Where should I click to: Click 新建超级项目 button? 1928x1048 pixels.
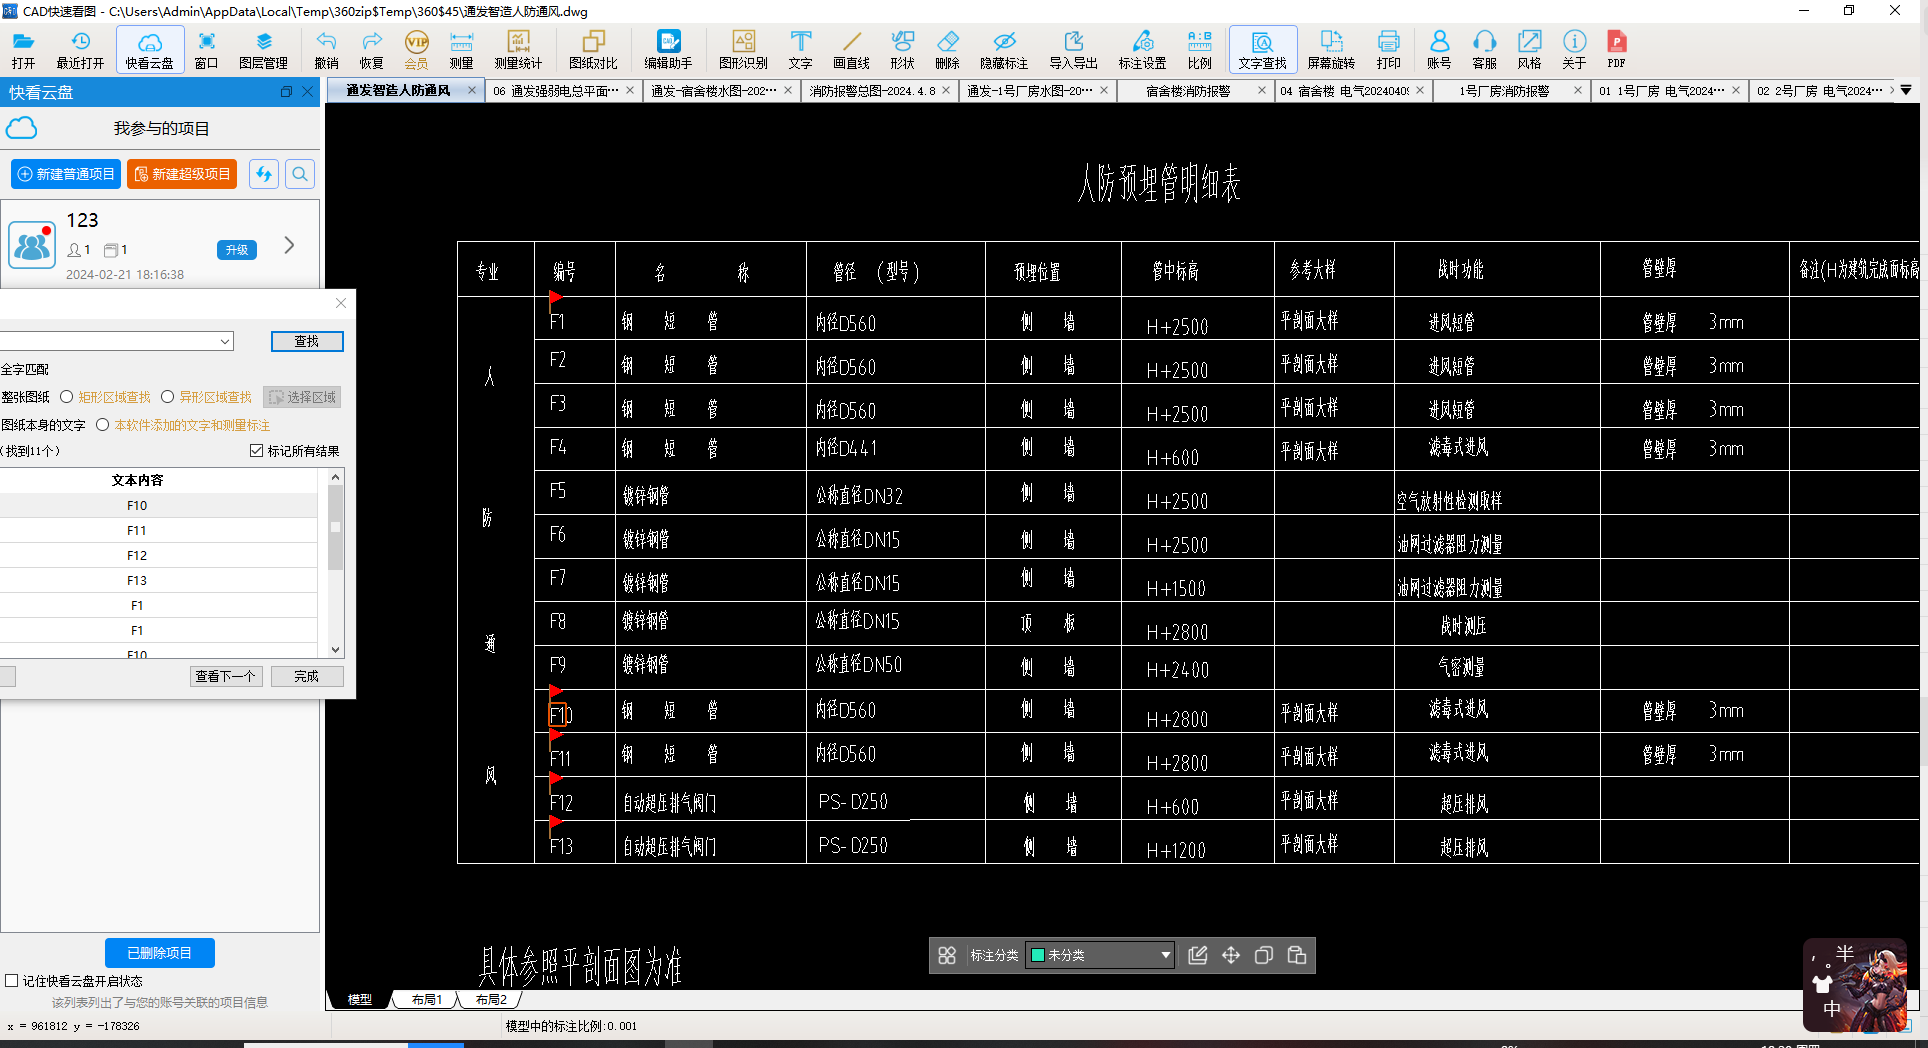point(182,174)
